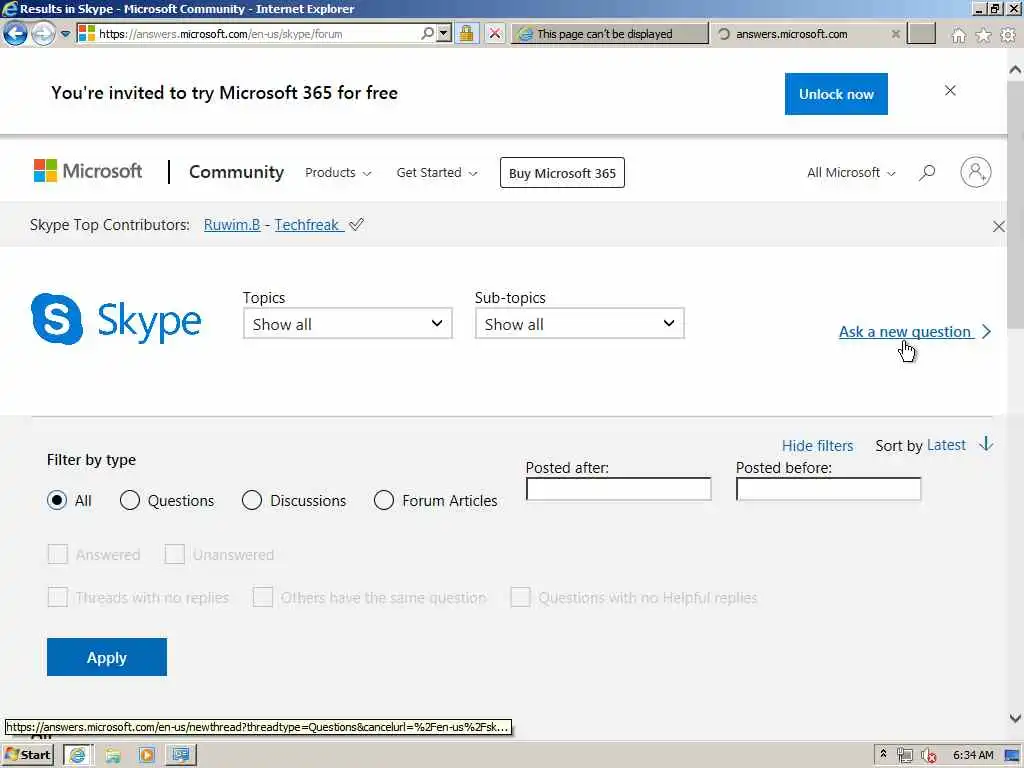
Task: Click the muted volume tray icon
Action: tap(928, 756)
